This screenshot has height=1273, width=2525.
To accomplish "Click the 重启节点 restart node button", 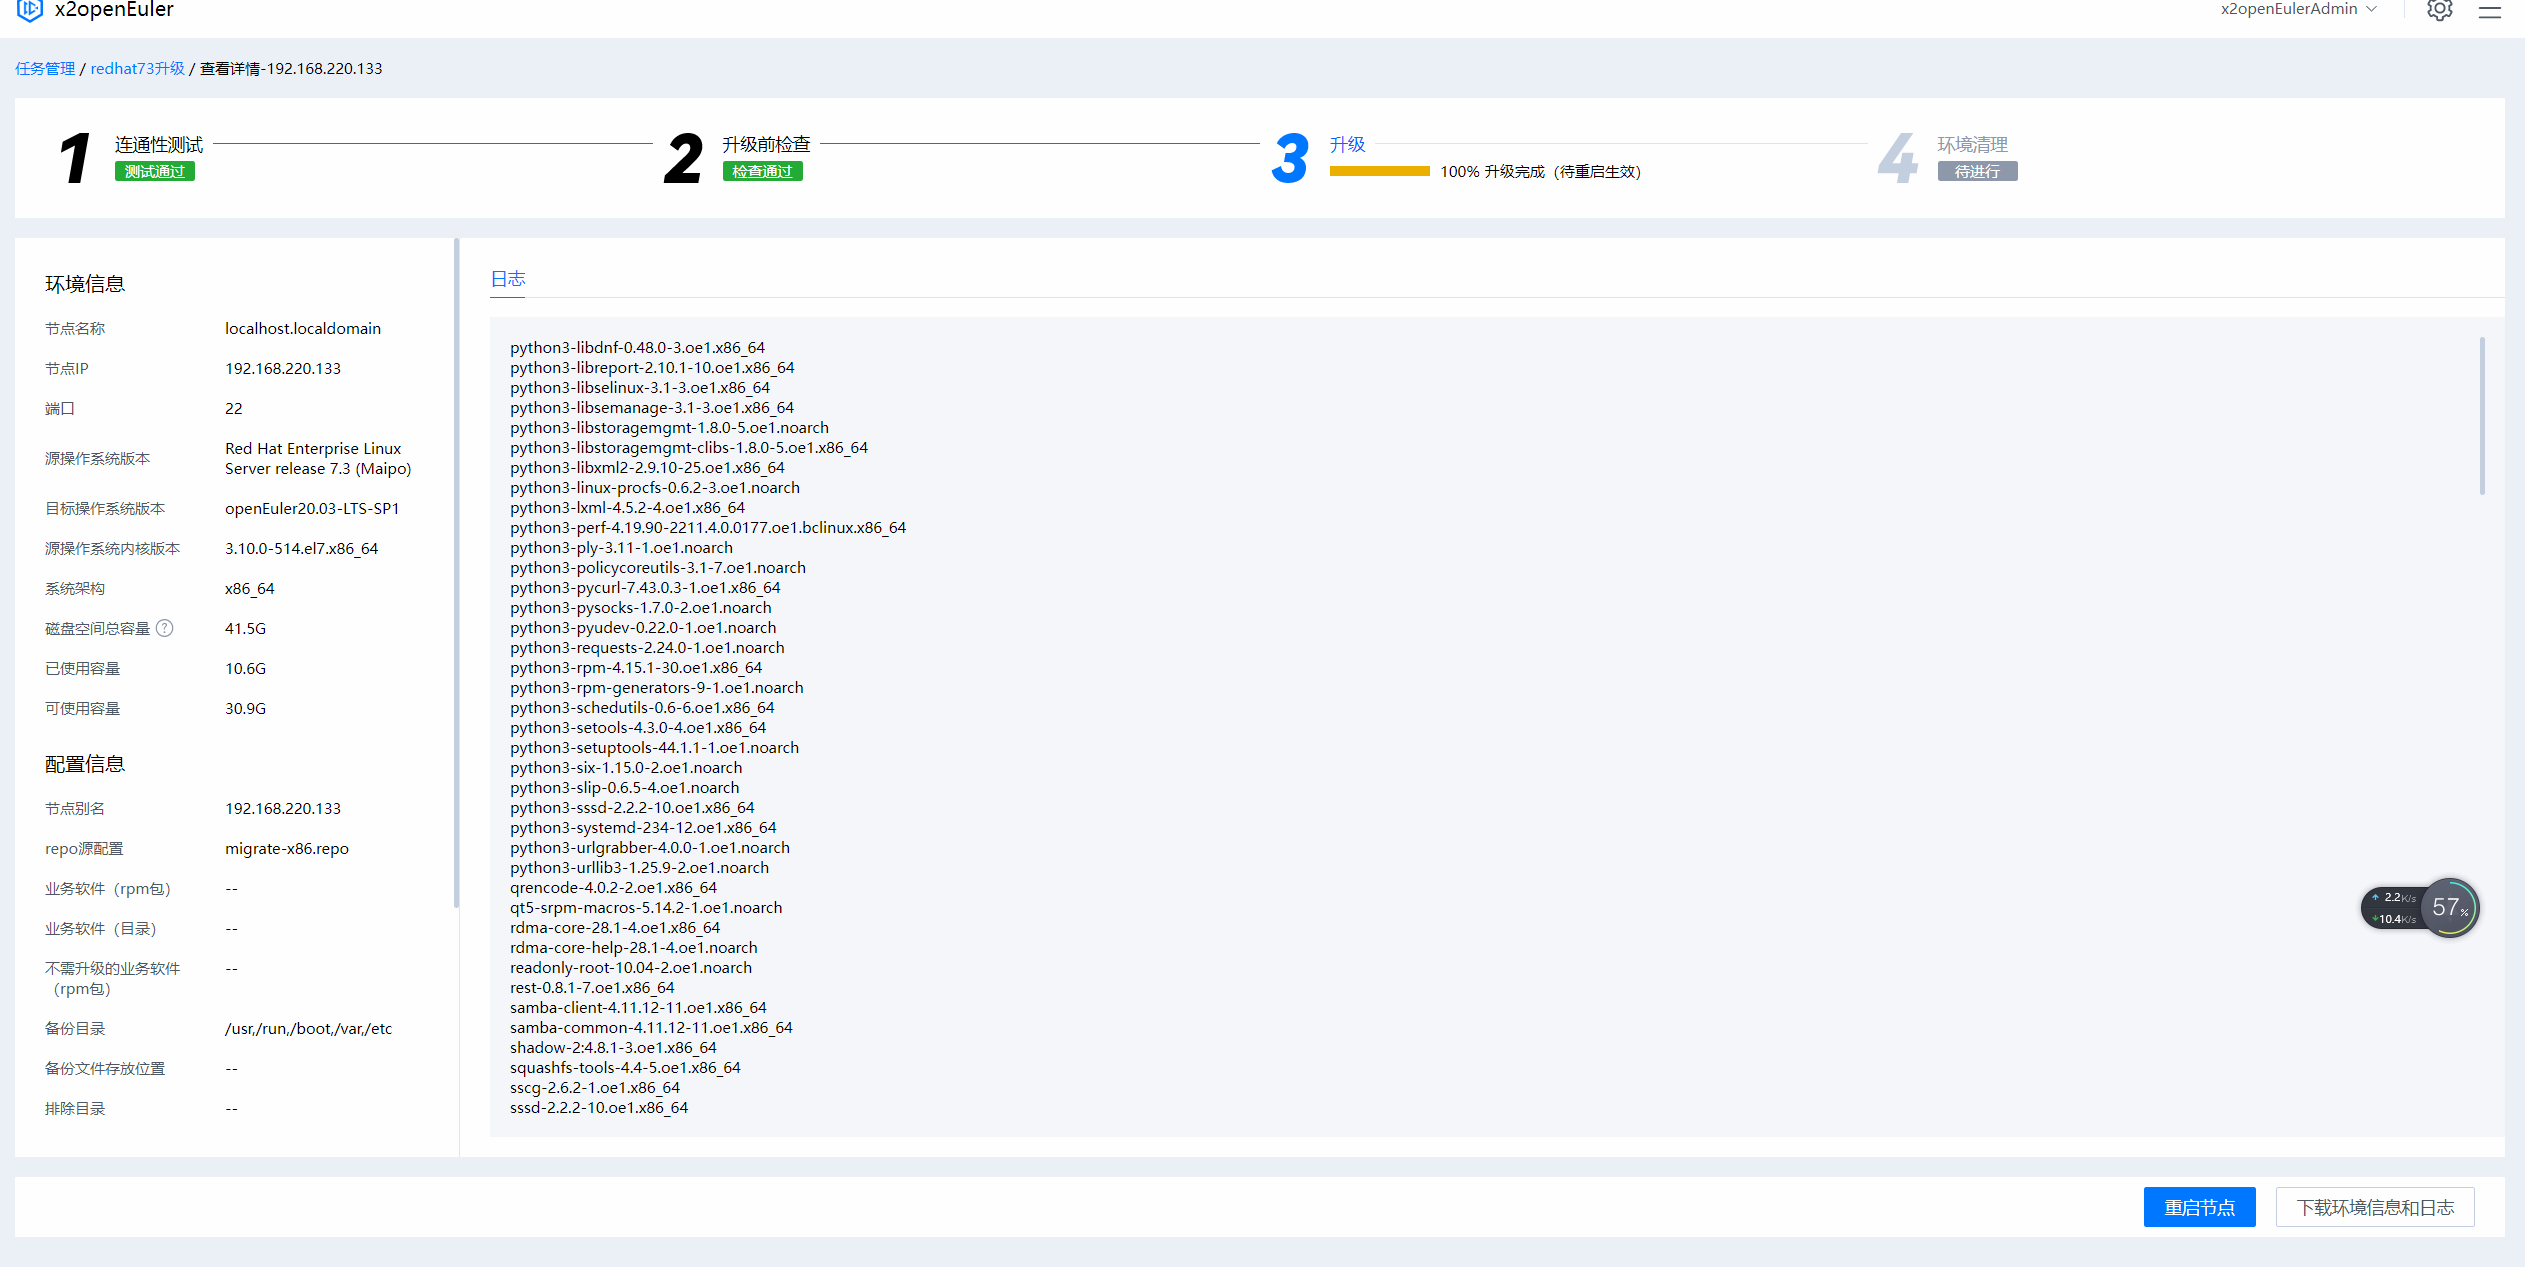I will pyautogui.click(x=2199, y=1207).
